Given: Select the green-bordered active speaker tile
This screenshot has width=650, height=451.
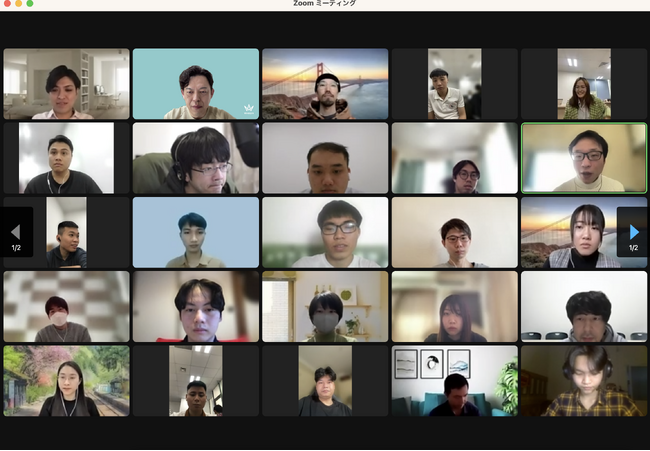Looking at the screenshot, I should (x=584, y=158).
